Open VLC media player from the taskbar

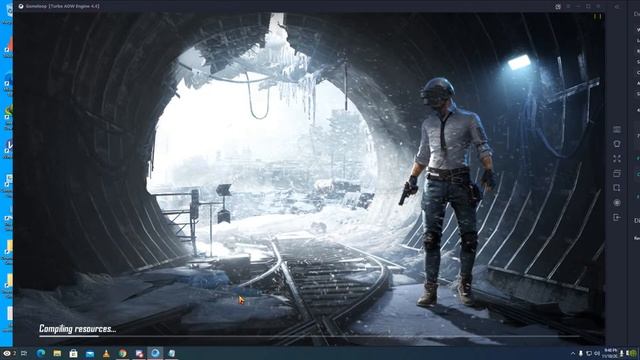coord(106,353)
